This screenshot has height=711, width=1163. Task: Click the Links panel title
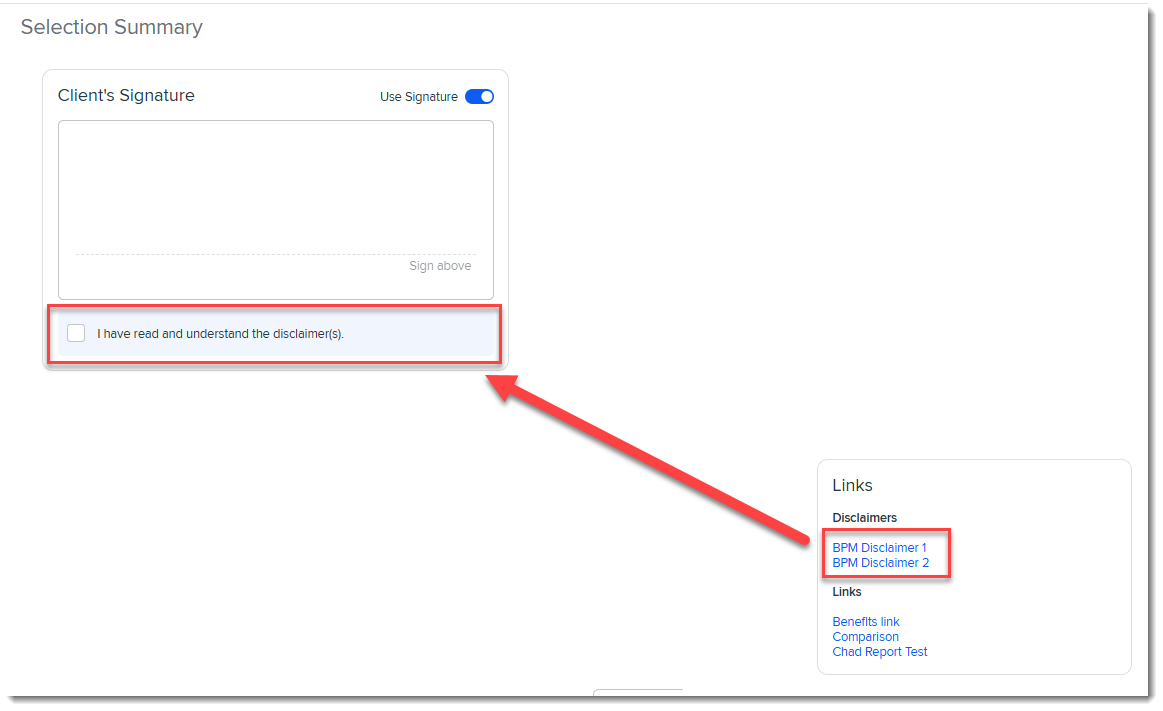pos(852,486)
